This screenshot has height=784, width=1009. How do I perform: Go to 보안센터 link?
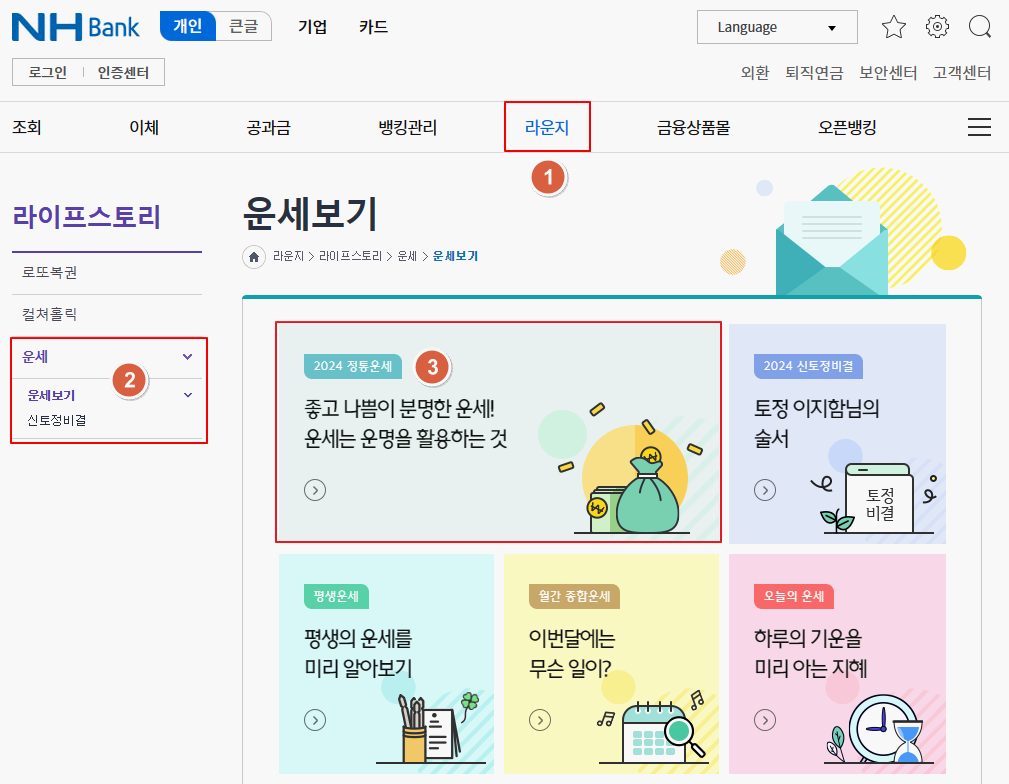click(888, 73)
